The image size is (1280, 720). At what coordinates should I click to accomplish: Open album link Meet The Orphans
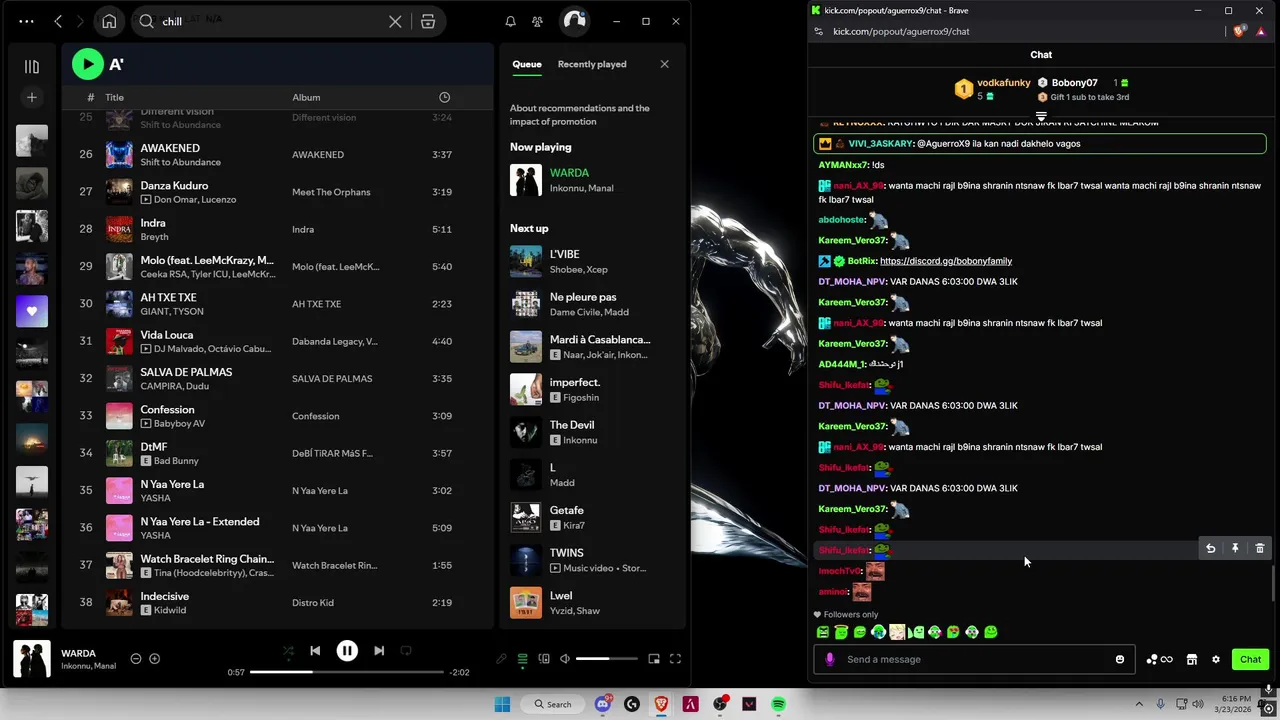pyautogui.click(x=330, y=192)
